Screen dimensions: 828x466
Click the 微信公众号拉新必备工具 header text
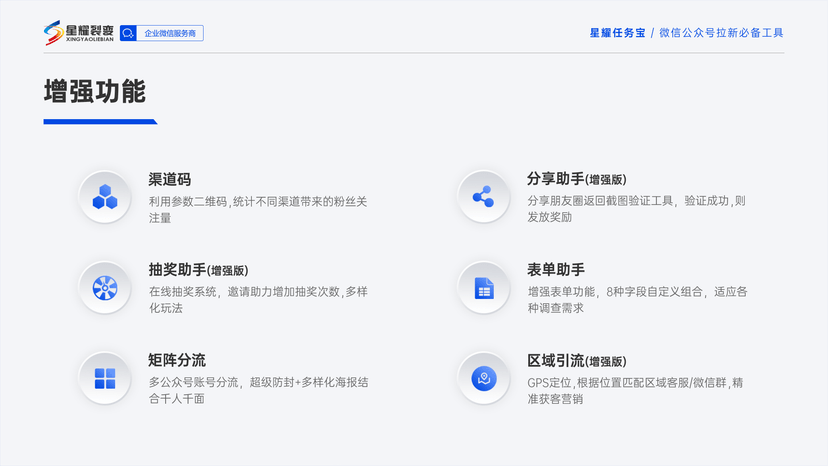(721, 33)
